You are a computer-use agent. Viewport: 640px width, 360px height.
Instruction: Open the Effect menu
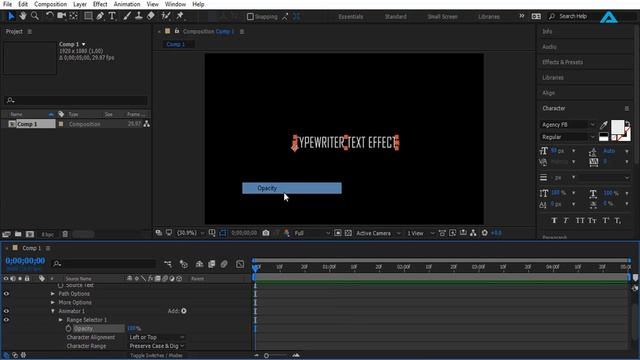[x=100, y=4]
